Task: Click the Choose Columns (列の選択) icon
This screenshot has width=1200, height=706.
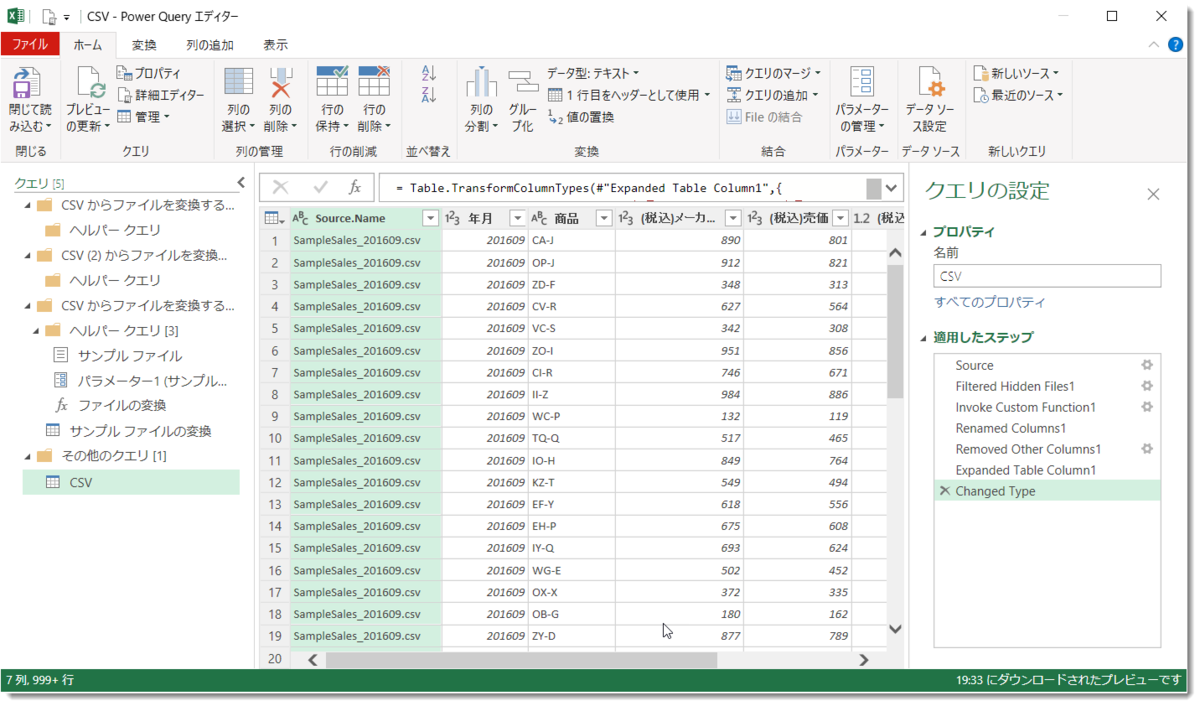Action: (x=238, y=83)
